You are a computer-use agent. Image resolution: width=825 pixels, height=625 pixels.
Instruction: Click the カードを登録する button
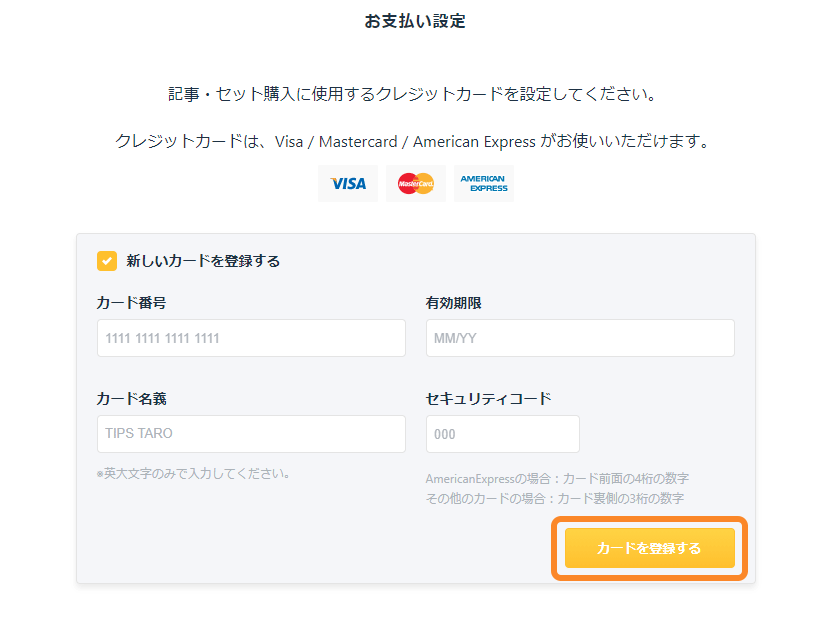[x=650, y=548]
